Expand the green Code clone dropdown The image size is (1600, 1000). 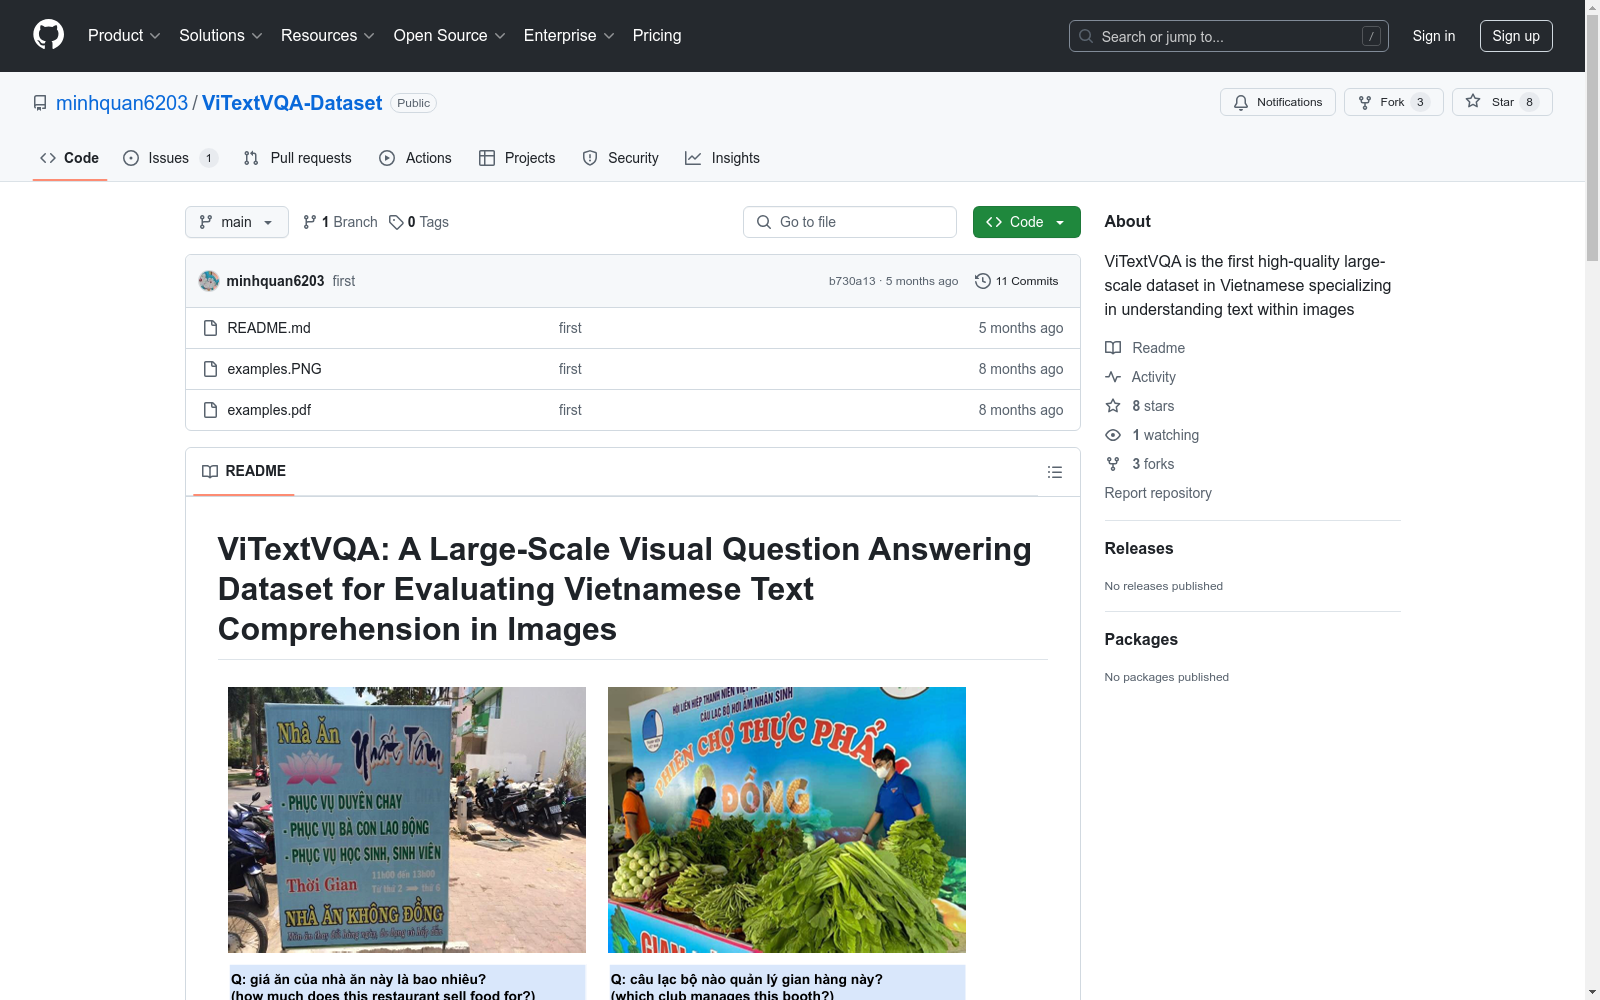[1027, 222]
